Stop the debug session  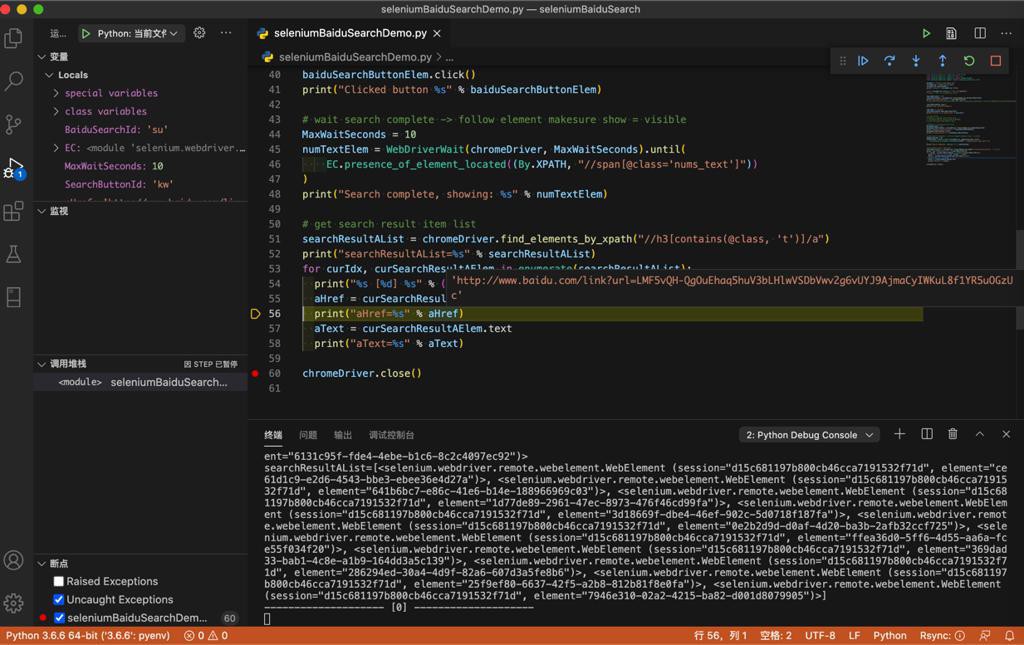[995, 61]
